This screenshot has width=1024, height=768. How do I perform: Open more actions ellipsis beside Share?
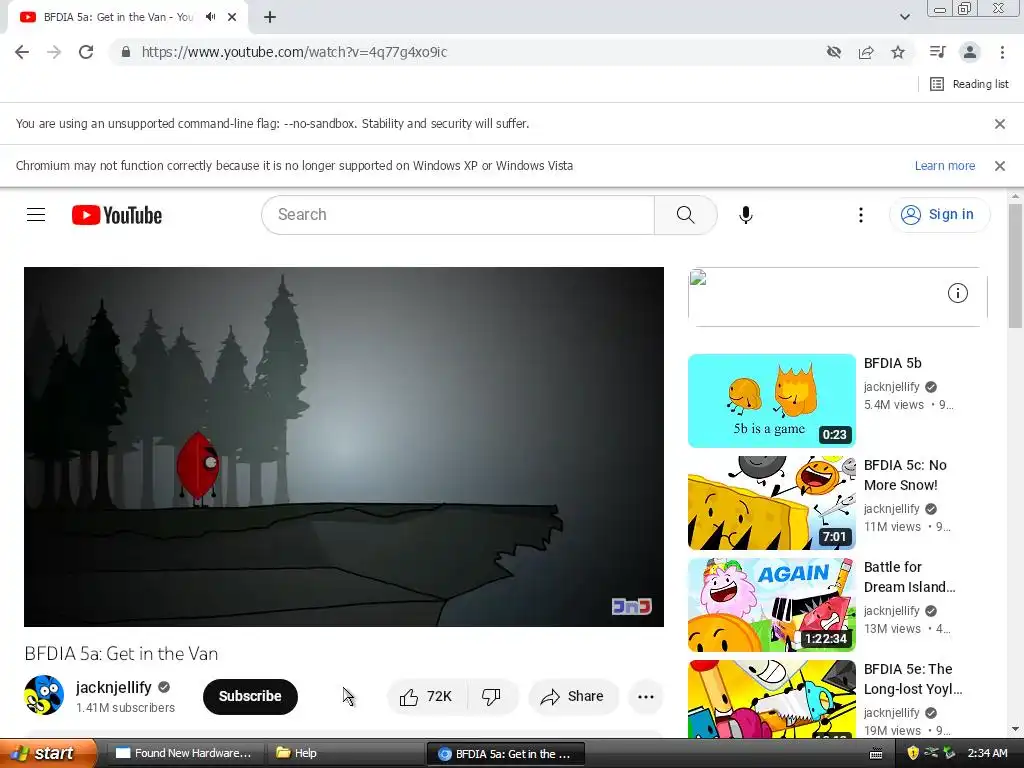tap(645, 697)
